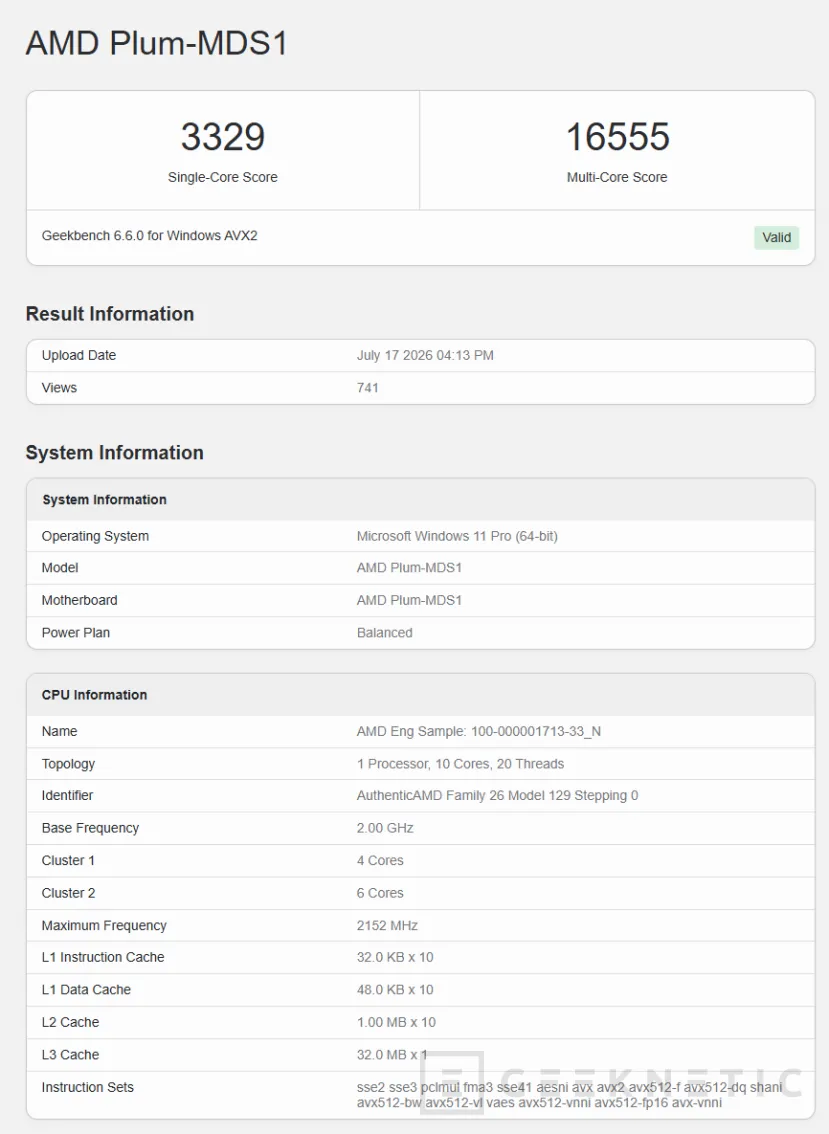Select L1 Instruction Cache value 32.0 KB x 10
This screenshot has height=1134, width=829.
coord(395,958)
